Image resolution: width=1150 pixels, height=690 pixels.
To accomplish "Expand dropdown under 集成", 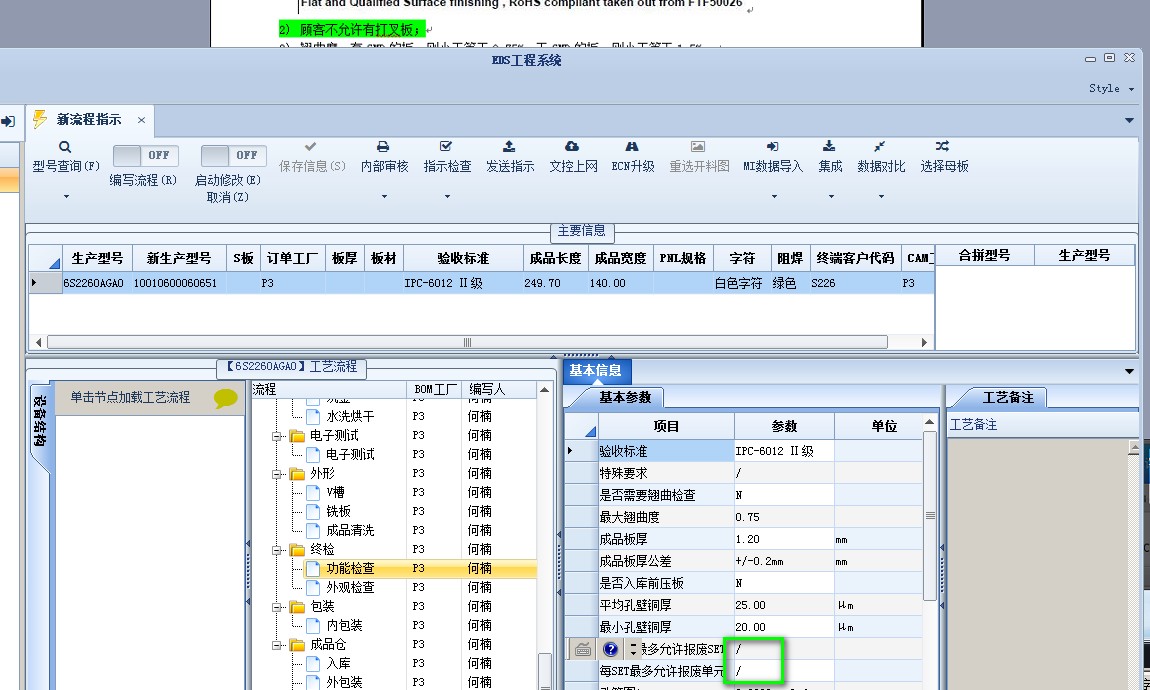I will coord(831,197).
